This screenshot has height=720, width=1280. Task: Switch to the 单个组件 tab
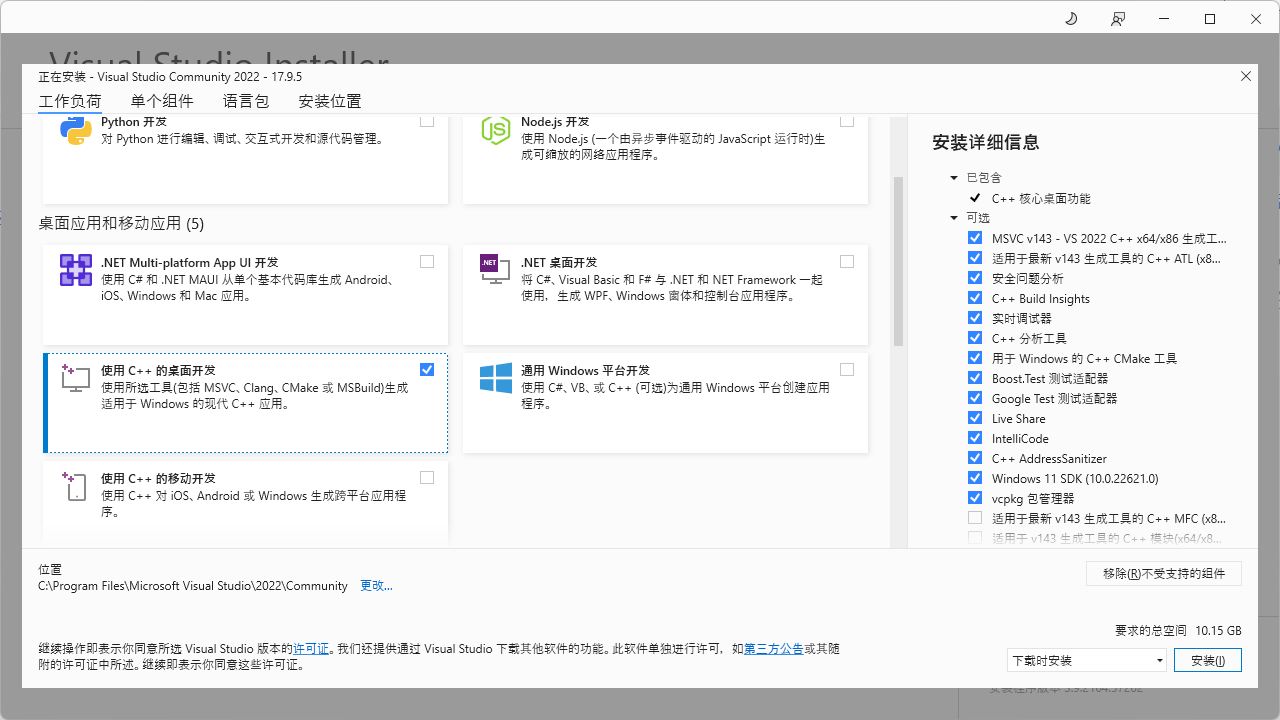161,101
